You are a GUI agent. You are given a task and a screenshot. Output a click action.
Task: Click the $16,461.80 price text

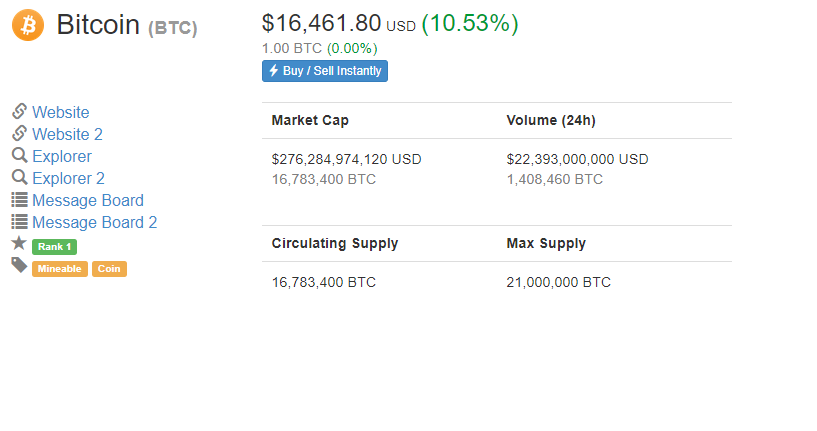pos(321,23)
